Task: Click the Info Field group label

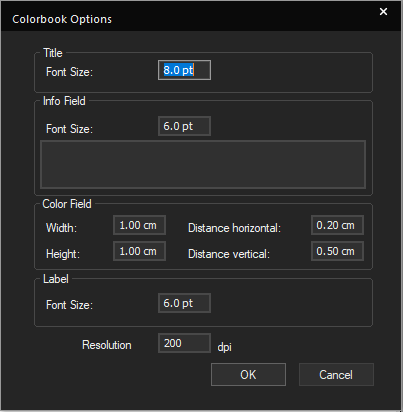Action: 64,101
